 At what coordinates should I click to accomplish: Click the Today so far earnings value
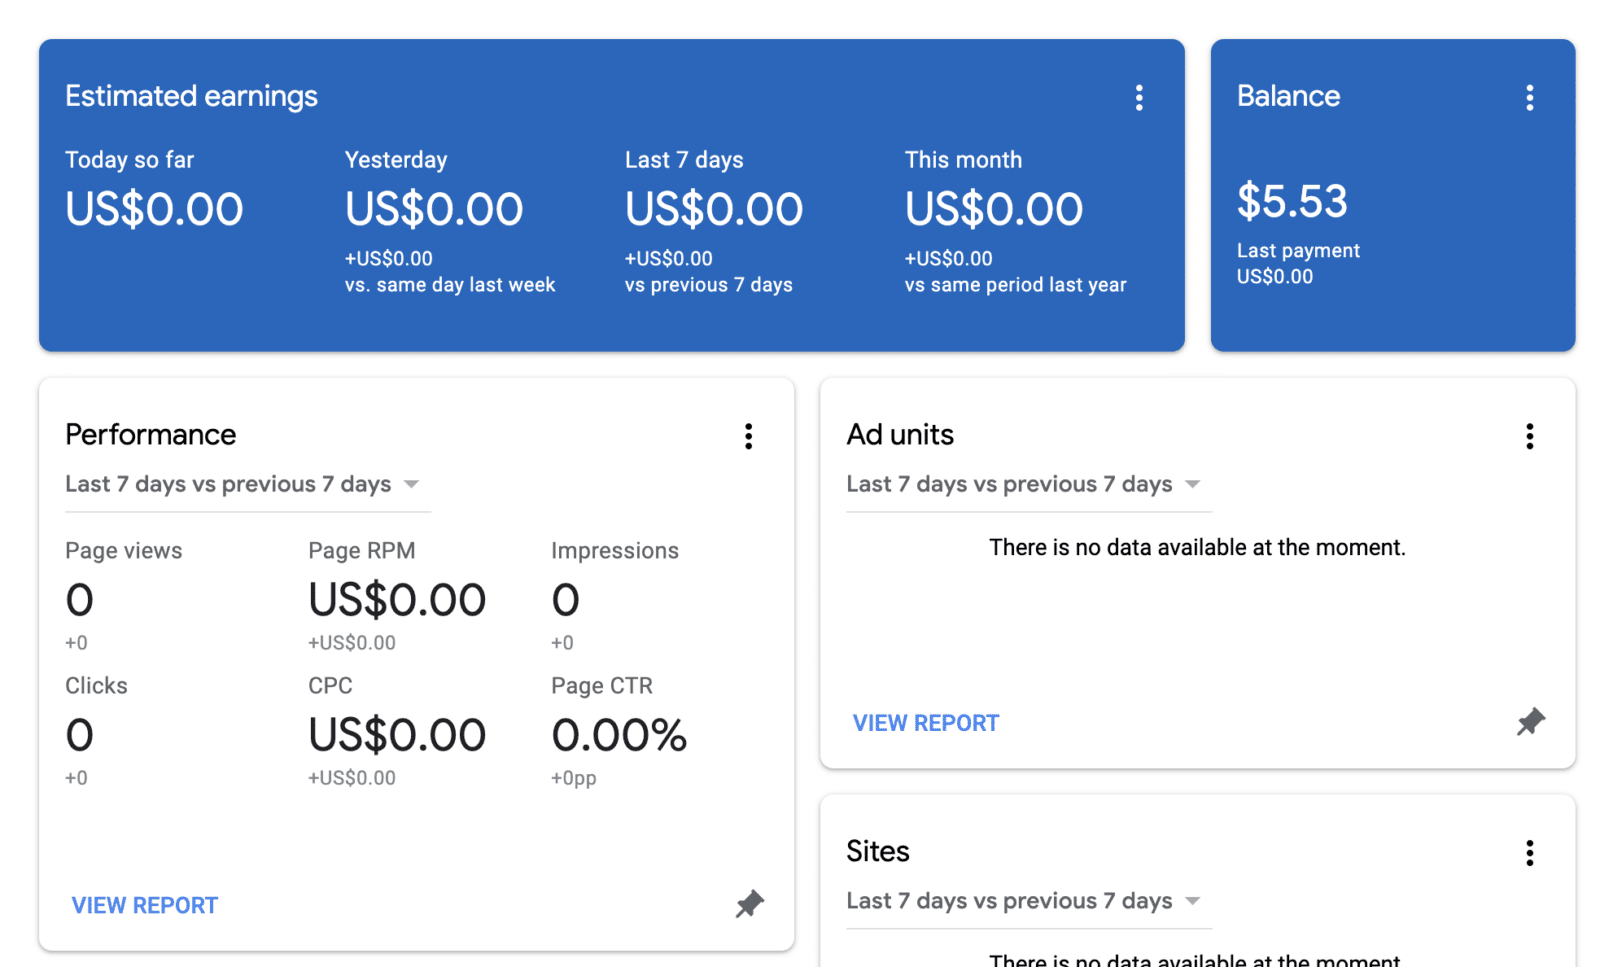[x=154, y=210]
